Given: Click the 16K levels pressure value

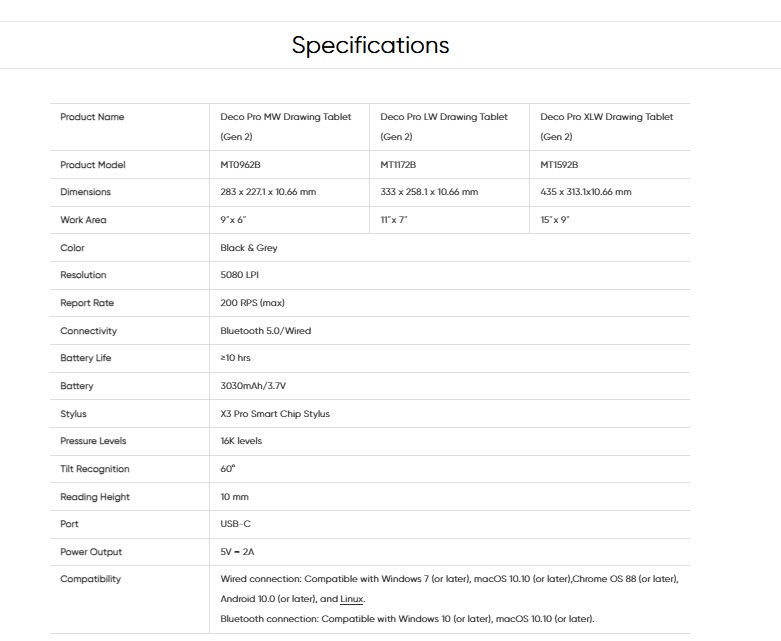Looking at the screenshot, I should 241,441.
